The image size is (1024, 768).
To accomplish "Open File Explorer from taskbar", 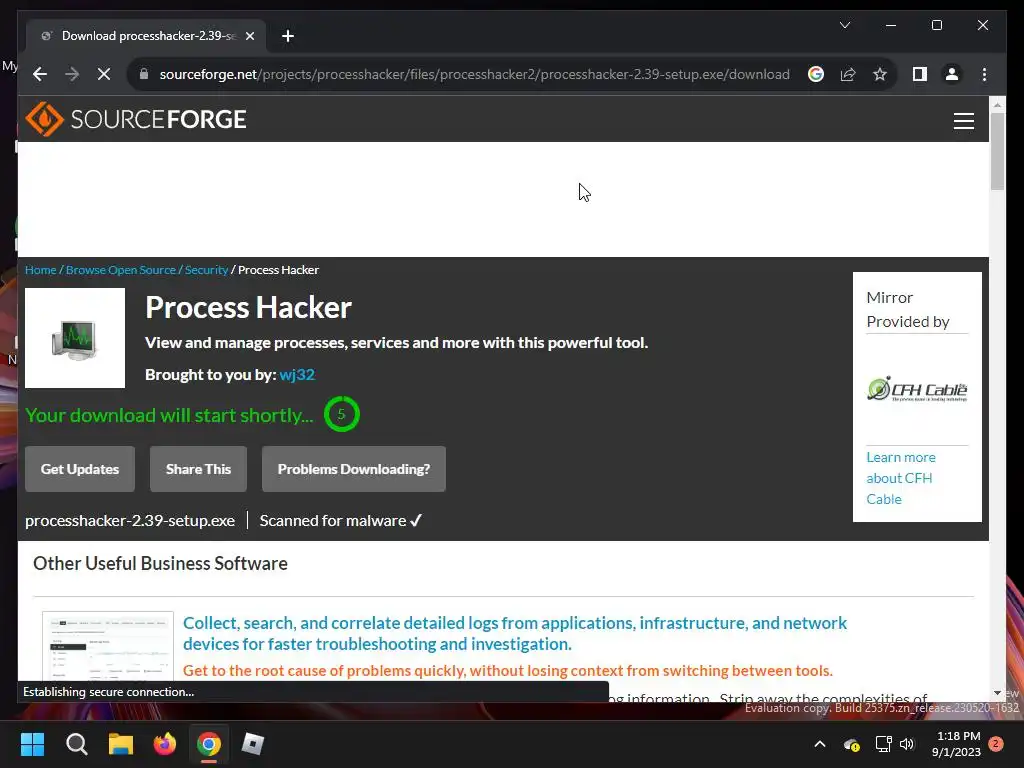I will pos(121,744).
